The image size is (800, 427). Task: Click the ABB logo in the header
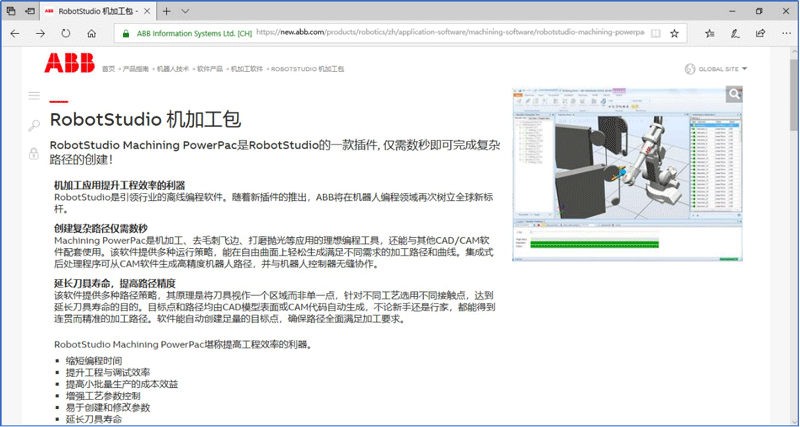69,65
